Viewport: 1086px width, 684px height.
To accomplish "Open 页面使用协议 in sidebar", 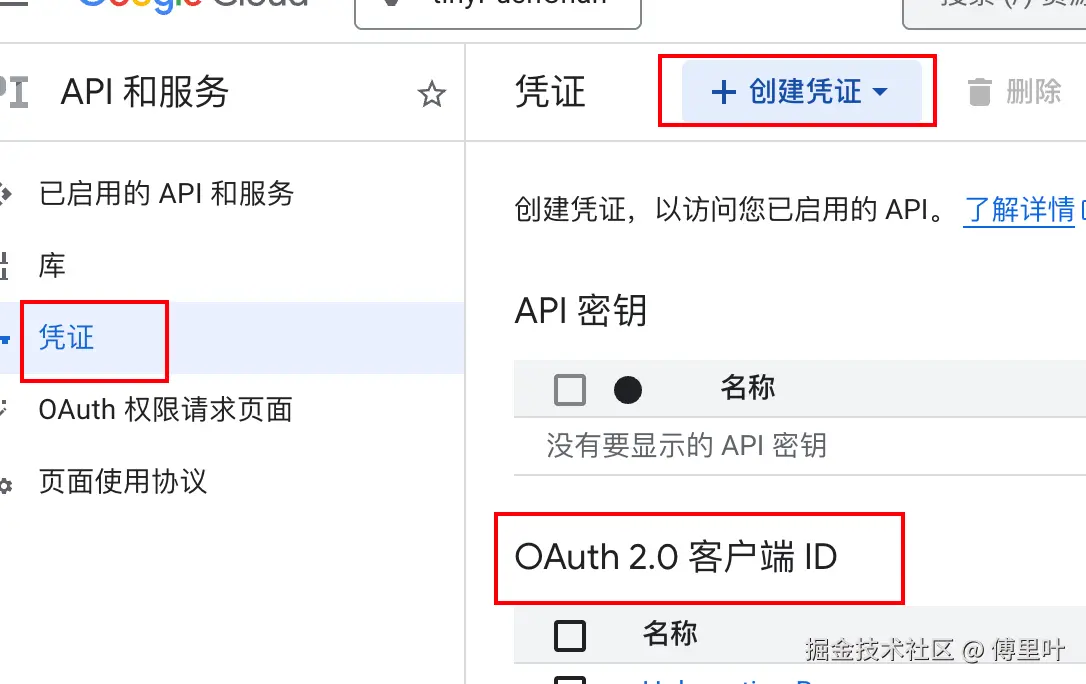I will point(123,482).
